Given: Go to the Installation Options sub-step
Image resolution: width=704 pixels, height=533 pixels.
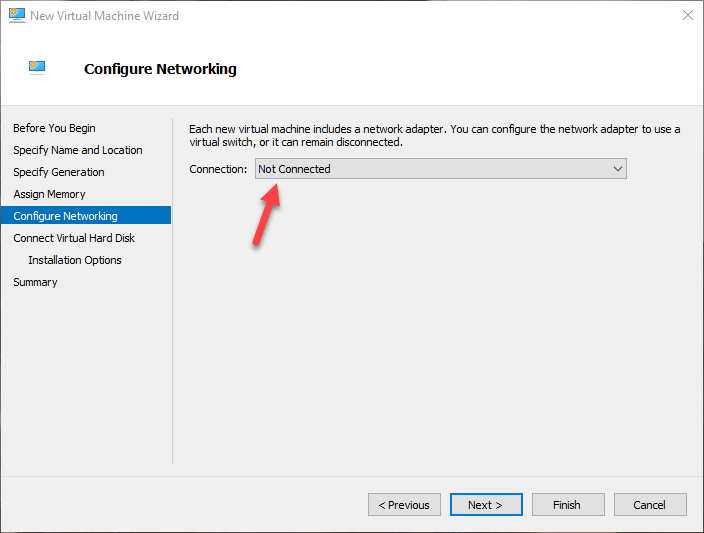Looking at the screenshot, I should (x=75, y=260).
